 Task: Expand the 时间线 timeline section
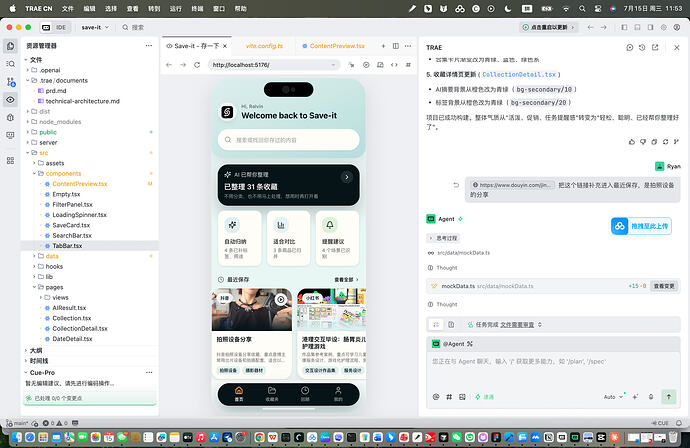(x=38, y=361)
